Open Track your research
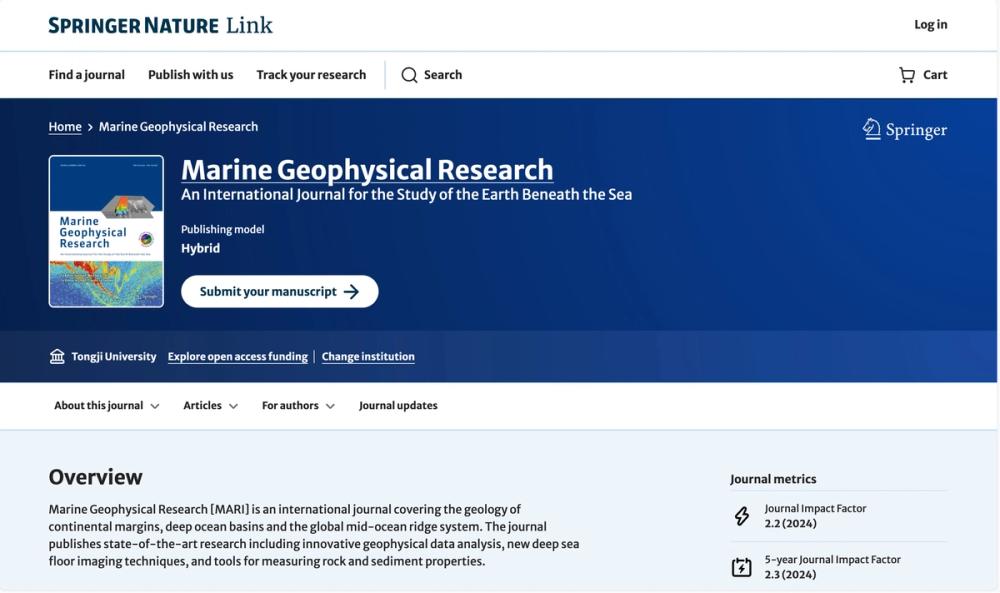The height and width of the screenshot is (593, 1000). (311, 75)
